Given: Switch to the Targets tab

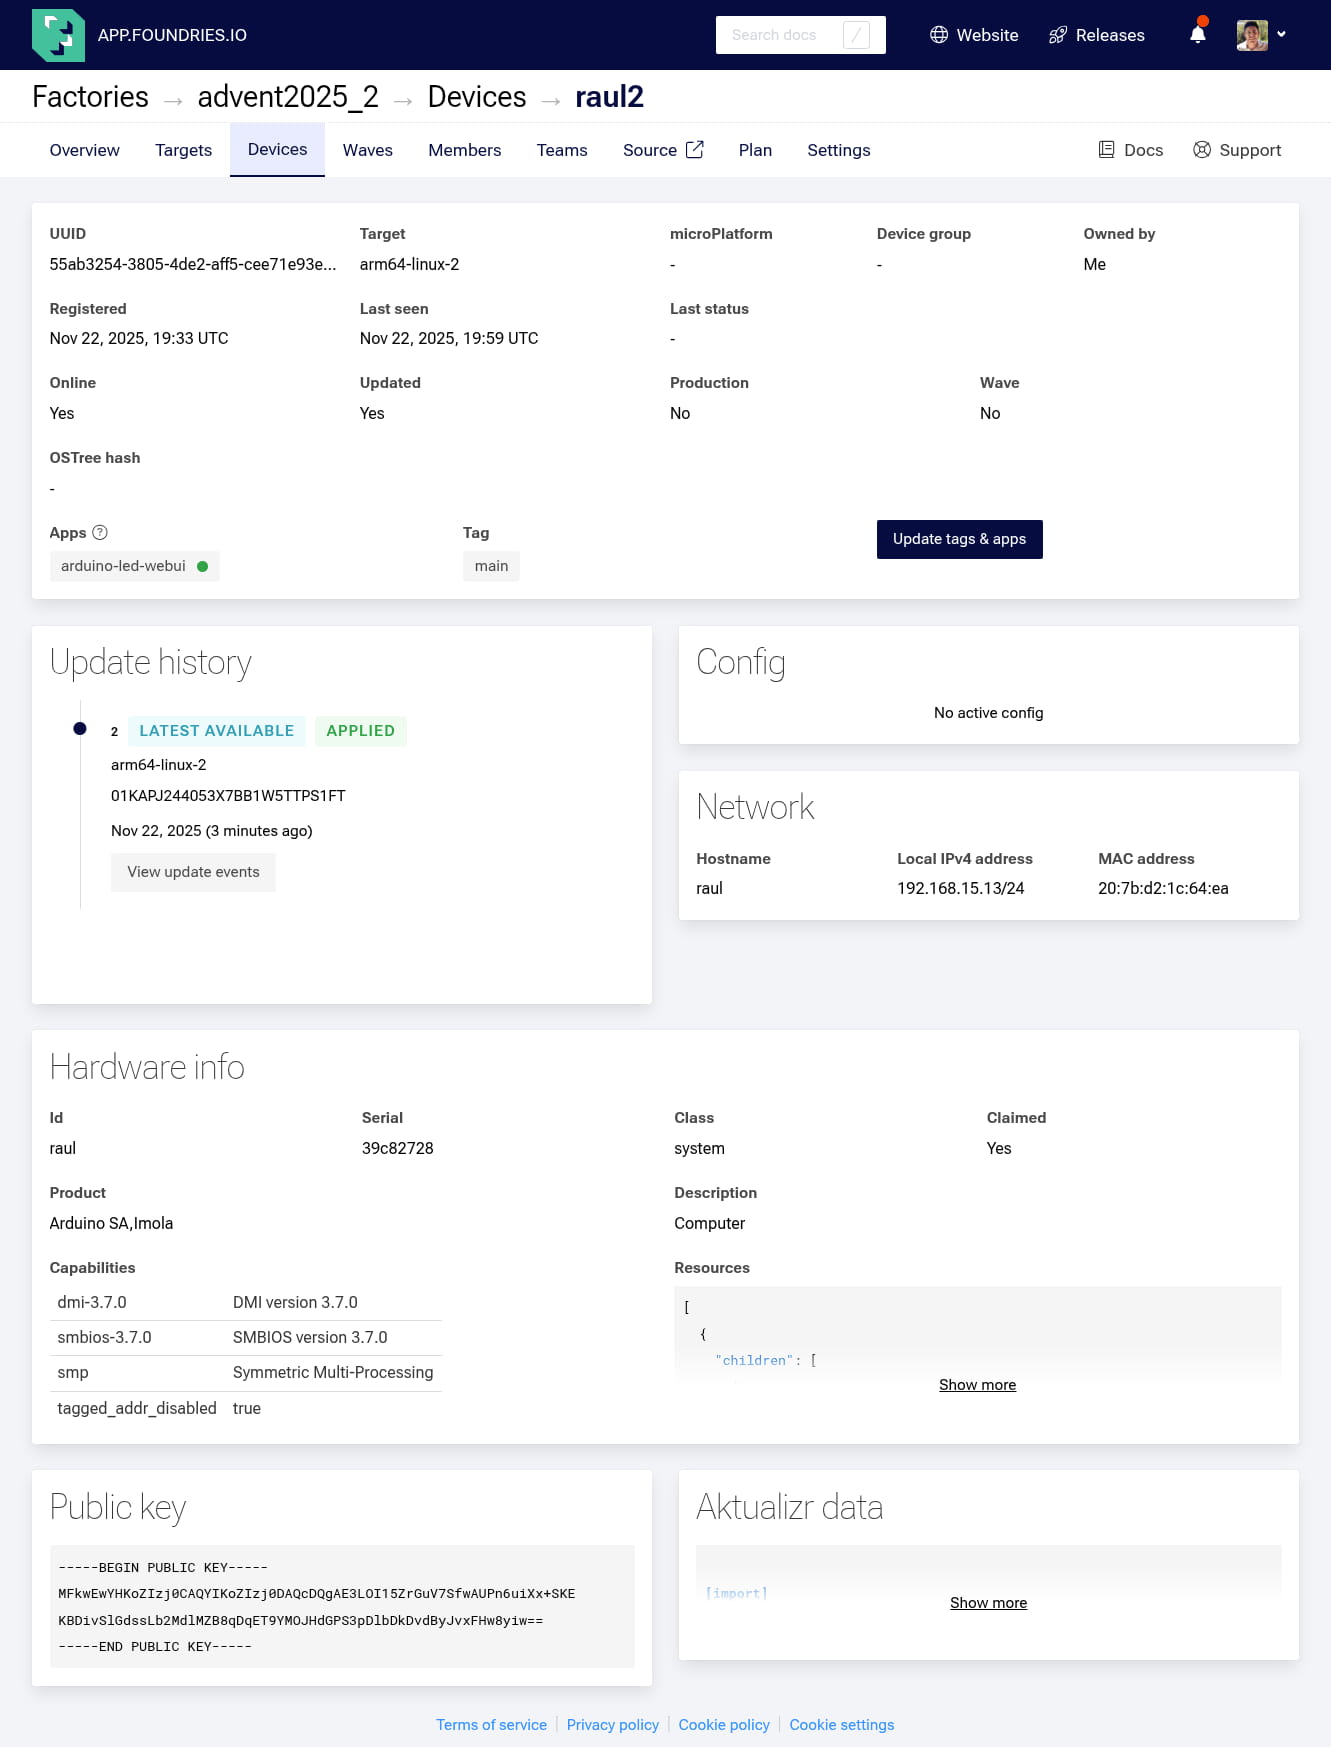Looking at the screenshot, I should pos(183,150).
